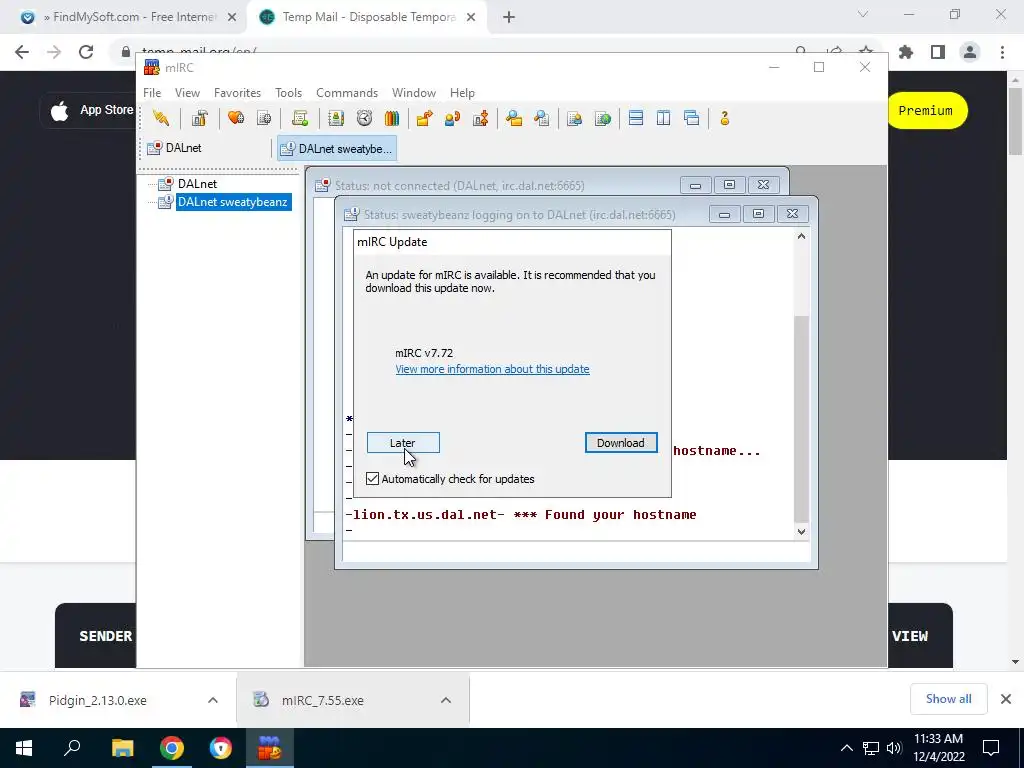This screenshot has width=1024, height=768.
Task: Click the DCC Chat person icon
Action: coord(452,118)
